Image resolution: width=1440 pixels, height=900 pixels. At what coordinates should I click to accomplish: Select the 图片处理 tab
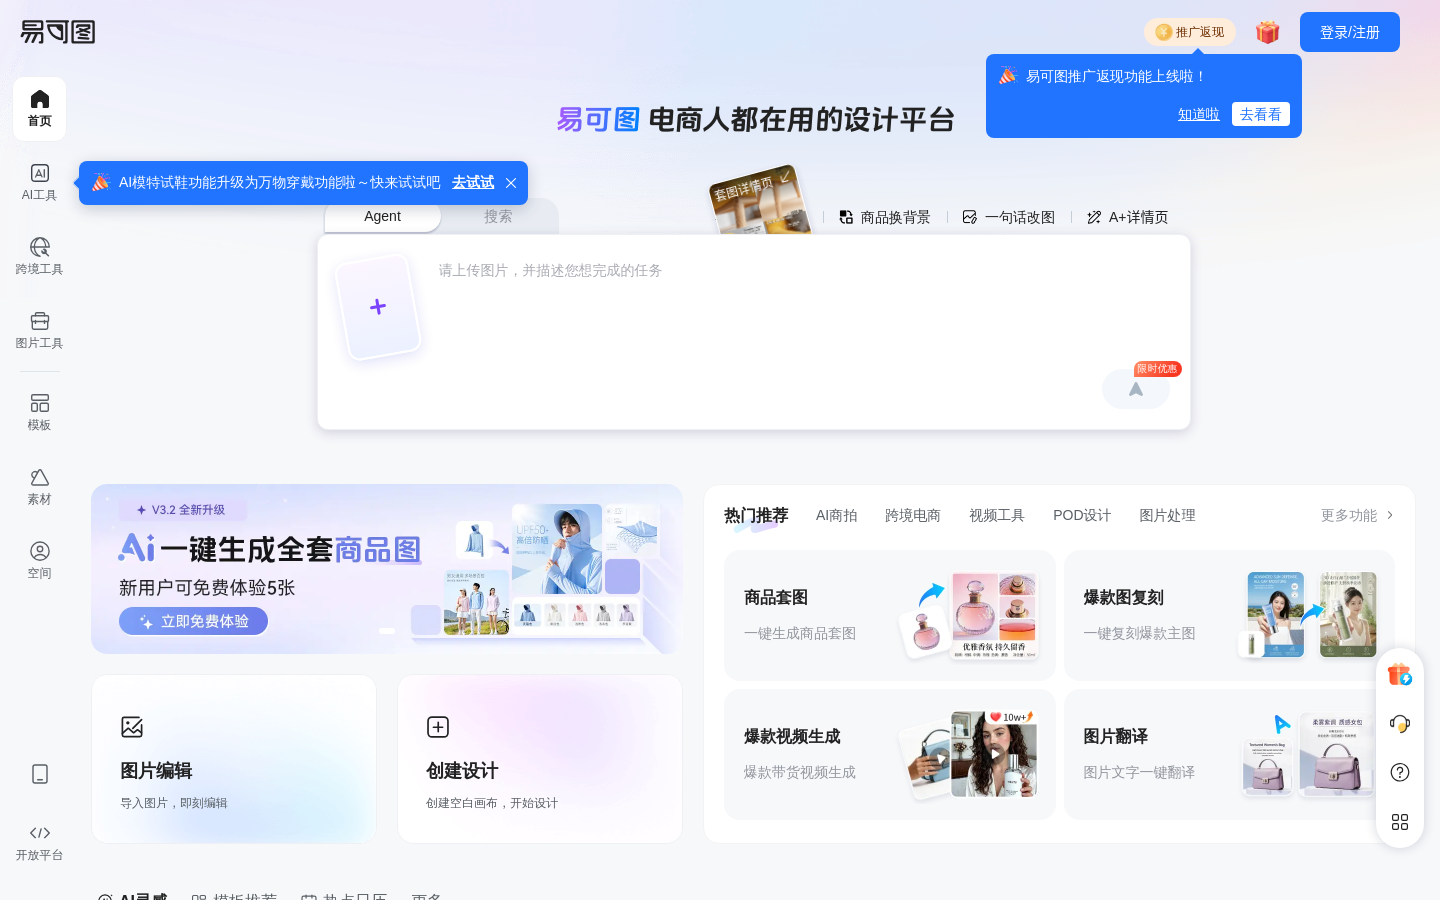pyautogui.click(x=1167, y=515)
